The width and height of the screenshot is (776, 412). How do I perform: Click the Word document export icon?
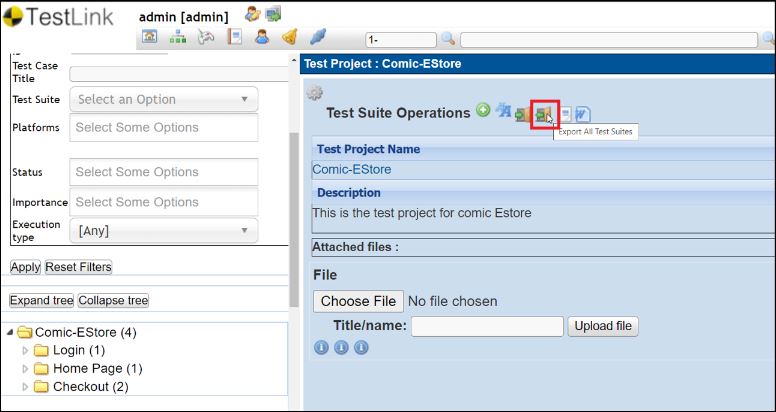click(x=583, y=114)
